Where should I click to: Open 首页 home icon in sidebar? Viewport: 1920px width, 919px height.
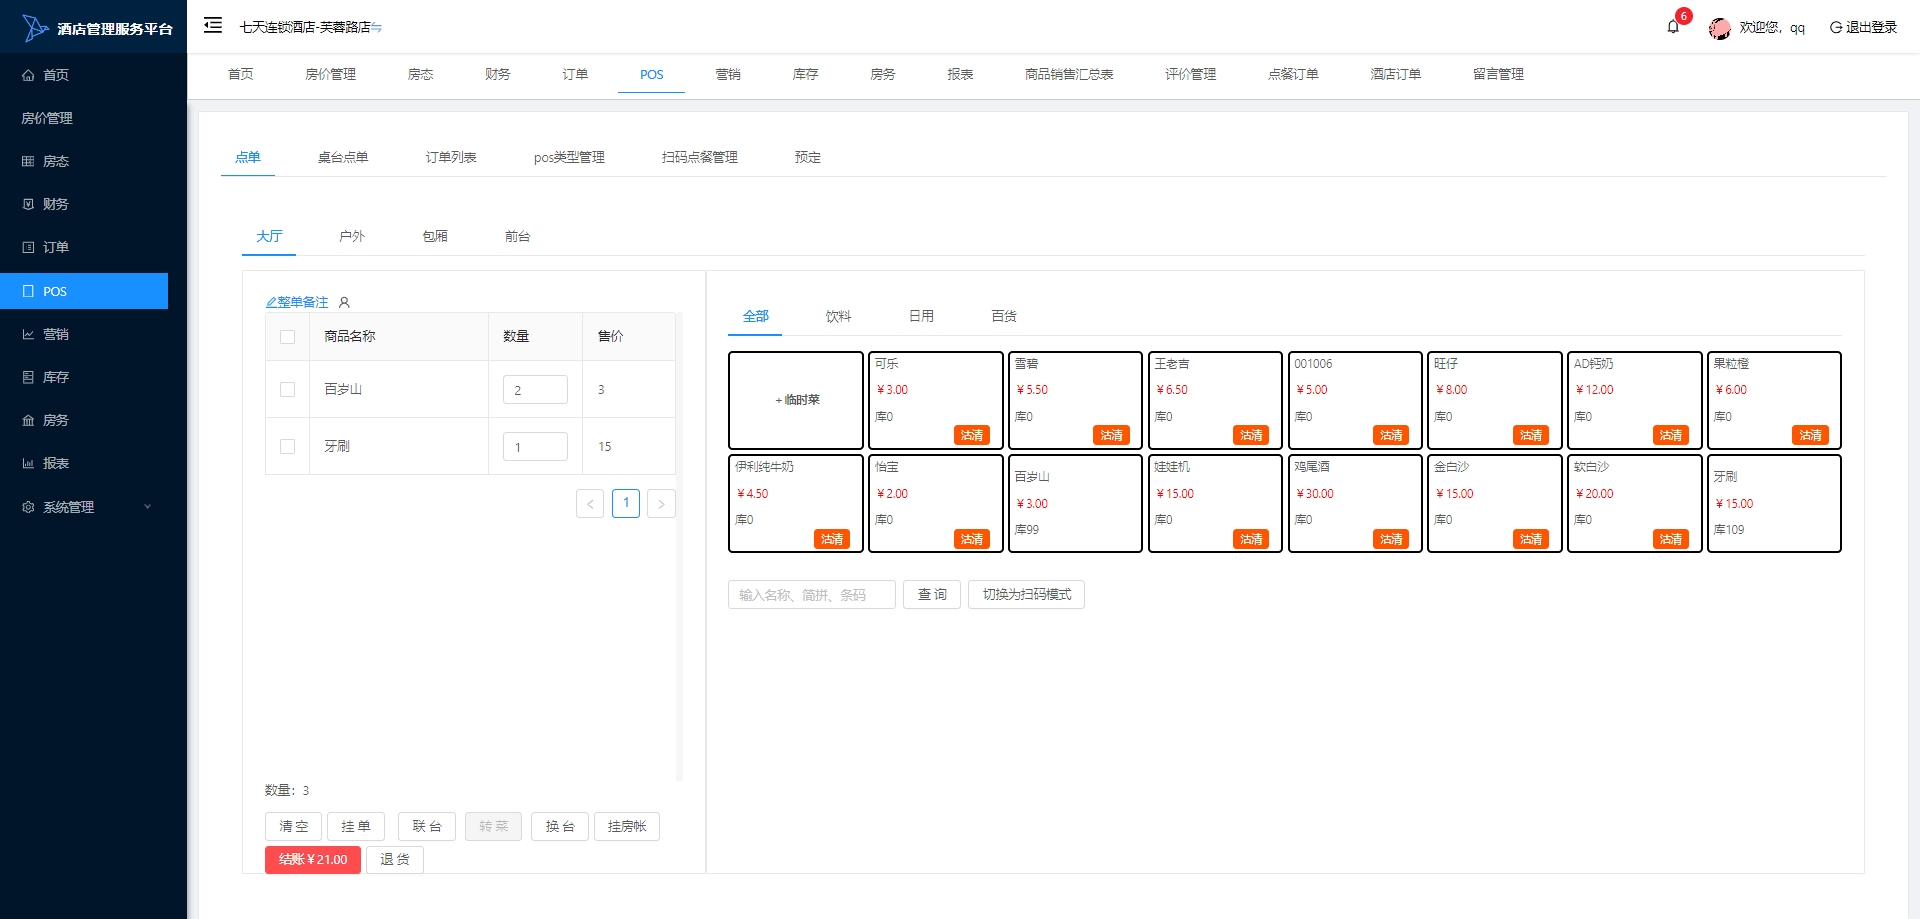28,75
